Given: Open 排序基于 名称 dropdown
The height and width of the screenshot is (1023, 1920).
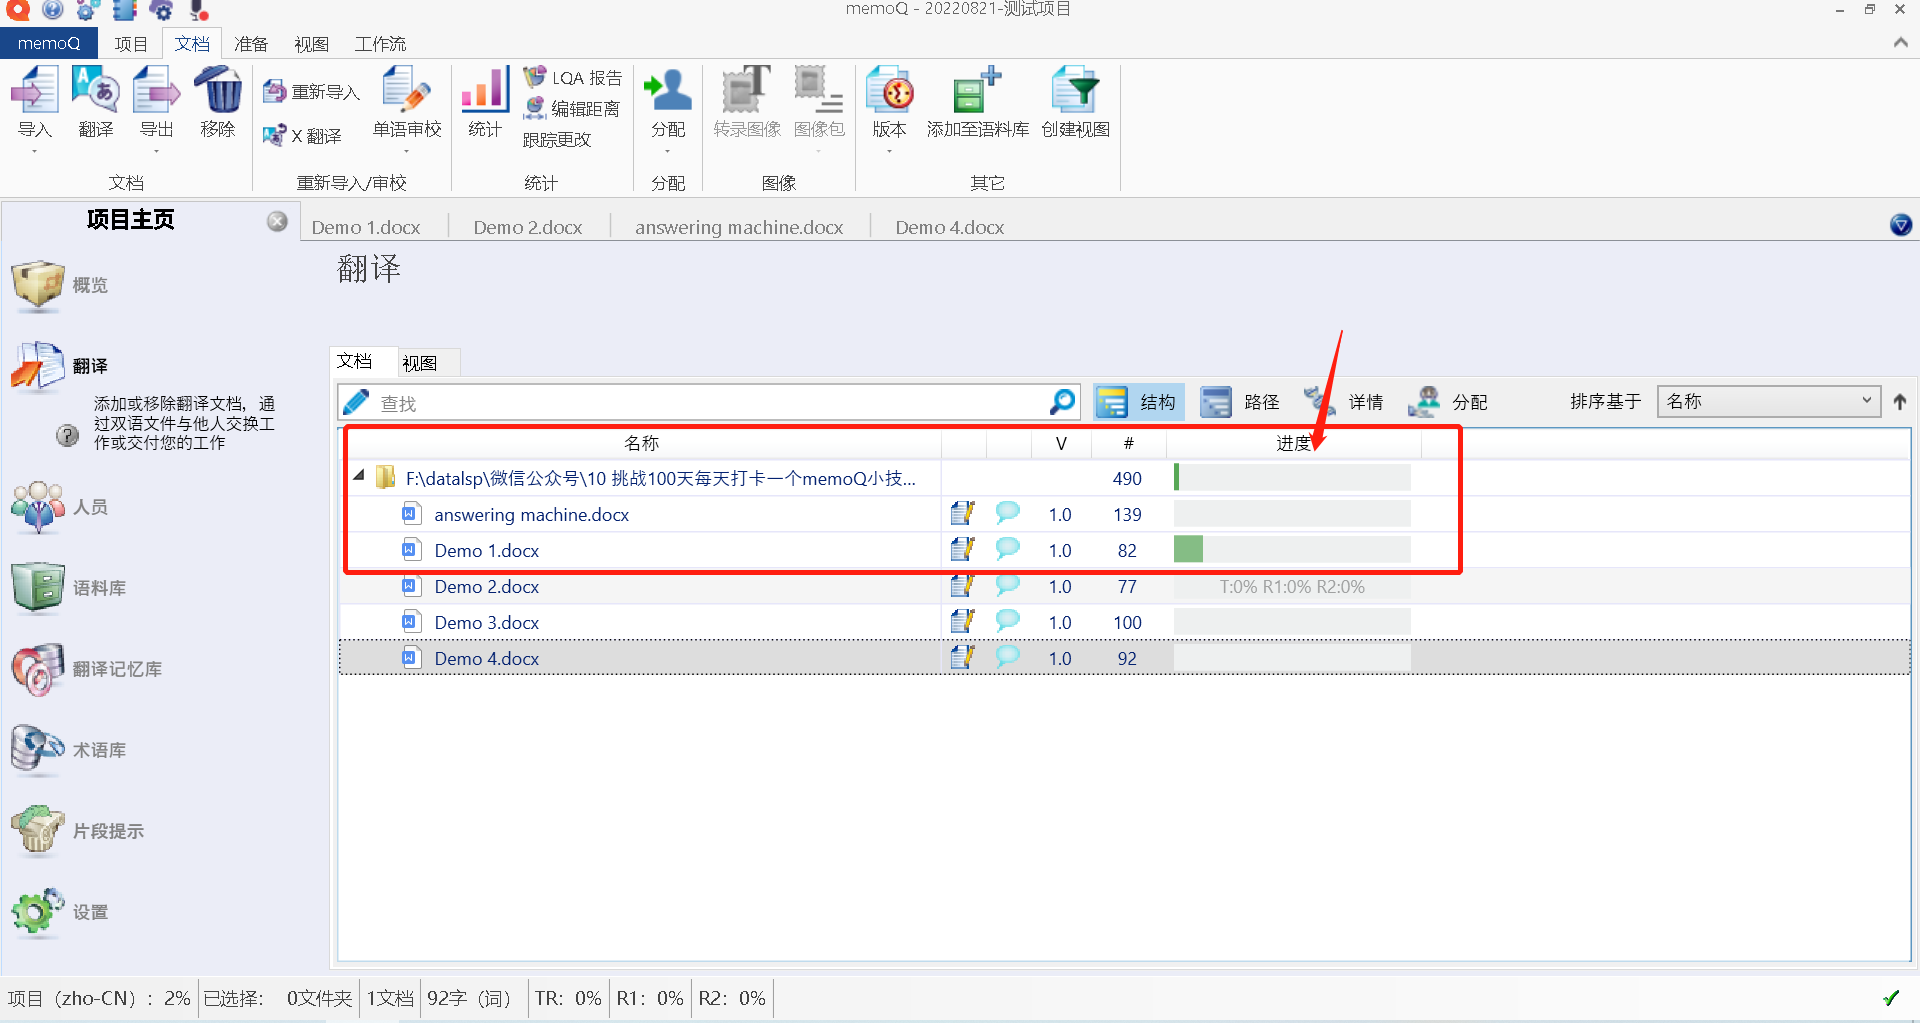Looking at the screenshot, I should tap(1768, 401).
